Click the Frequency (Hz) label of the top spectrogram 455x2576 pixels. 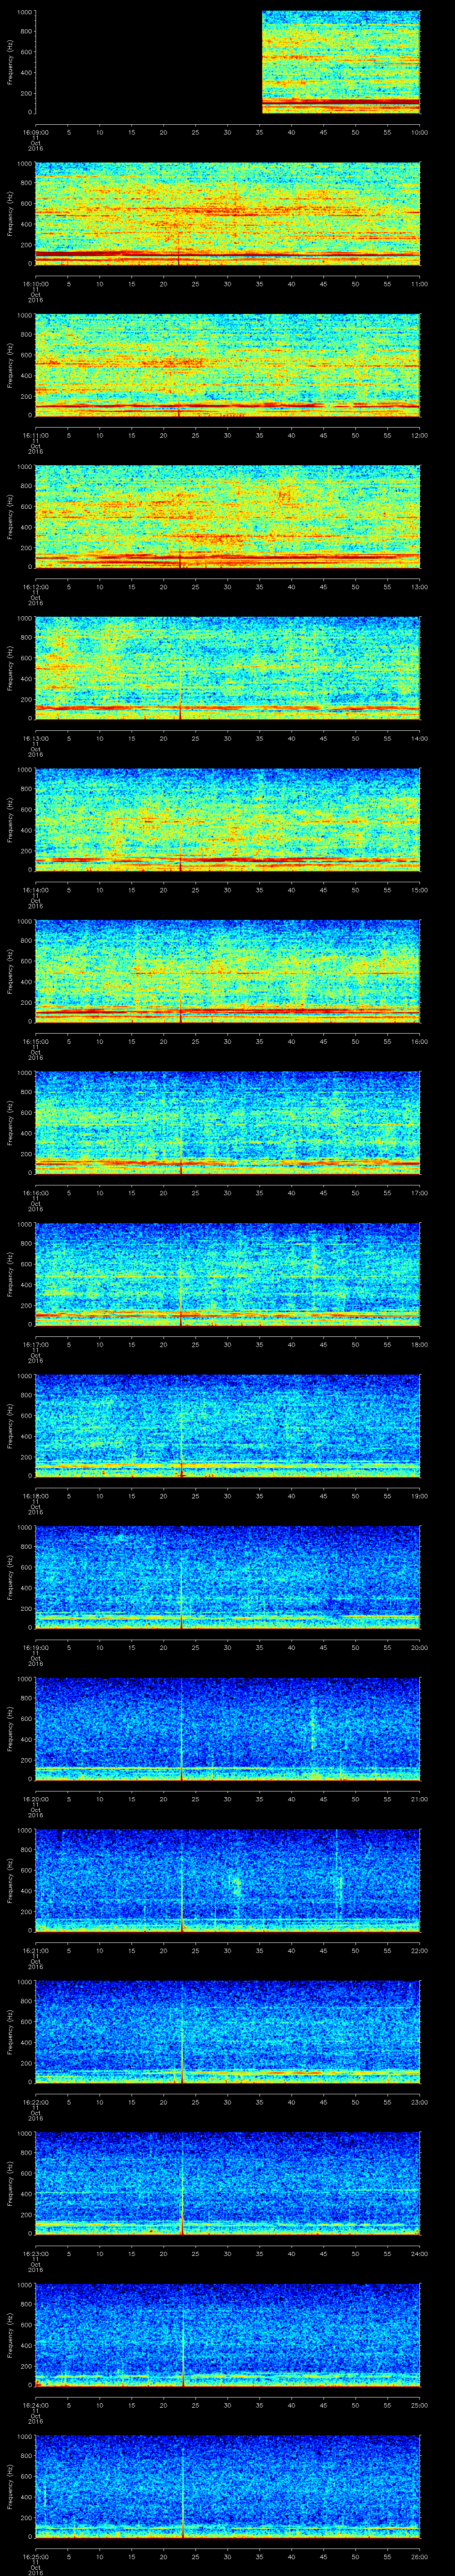click(10, 62)
